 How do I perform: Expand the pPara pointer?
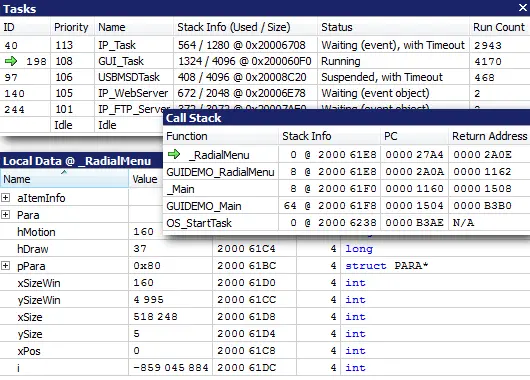[5, 266]
